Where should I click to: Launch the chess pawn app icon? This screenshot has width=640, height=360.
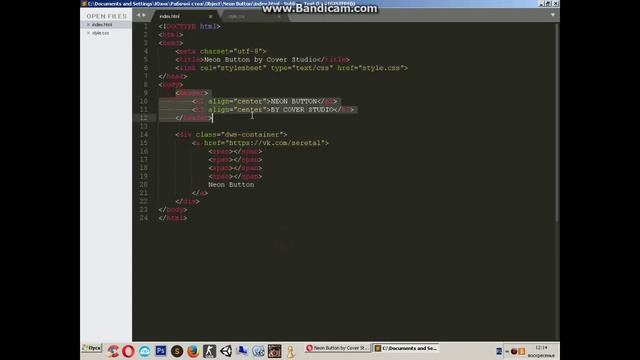click(x=291, y=351)
